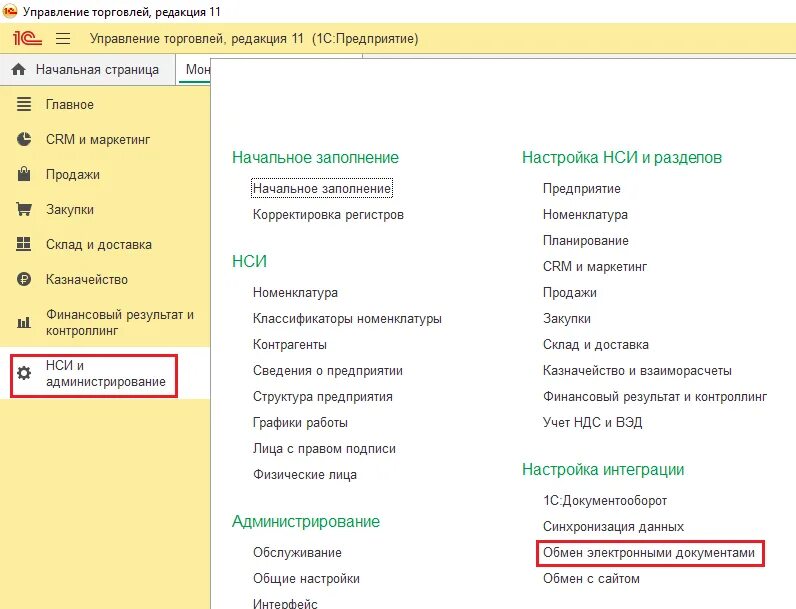Open Физические лица

(305, 475)
